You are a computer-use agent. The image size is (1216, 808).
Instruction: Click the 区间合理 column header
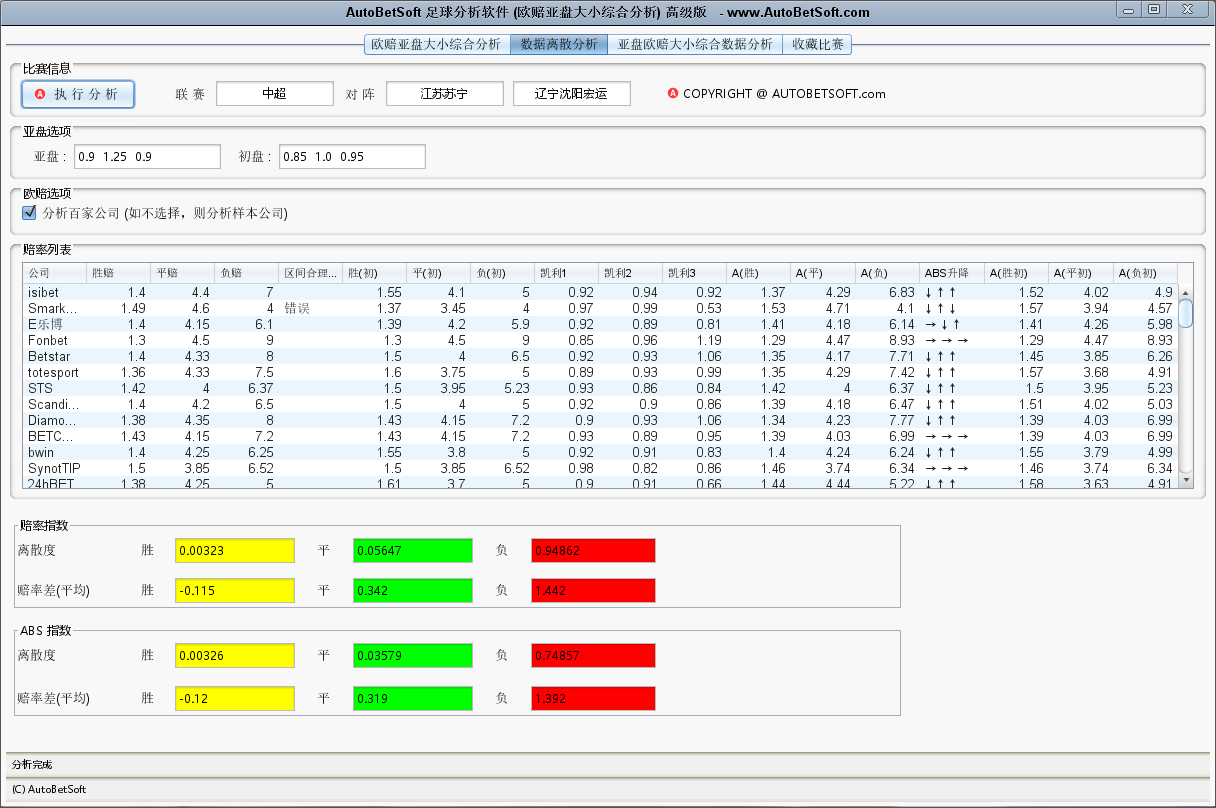click(310, 273)
